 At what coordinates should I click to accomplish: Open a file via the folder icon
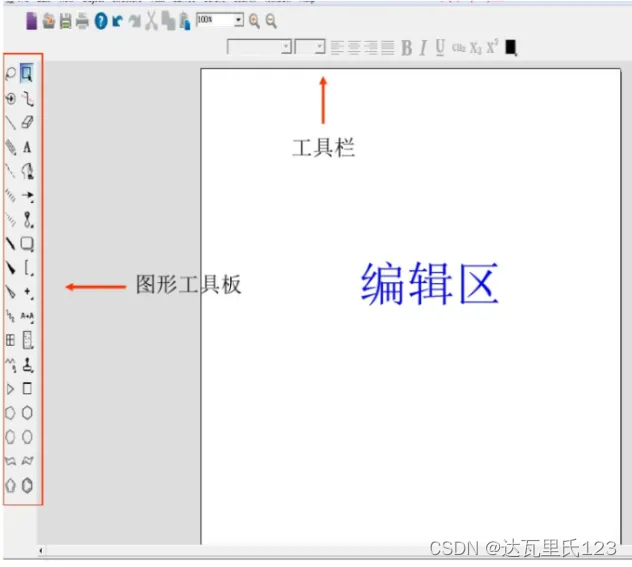pyautogui.click(x=49, y=21)
